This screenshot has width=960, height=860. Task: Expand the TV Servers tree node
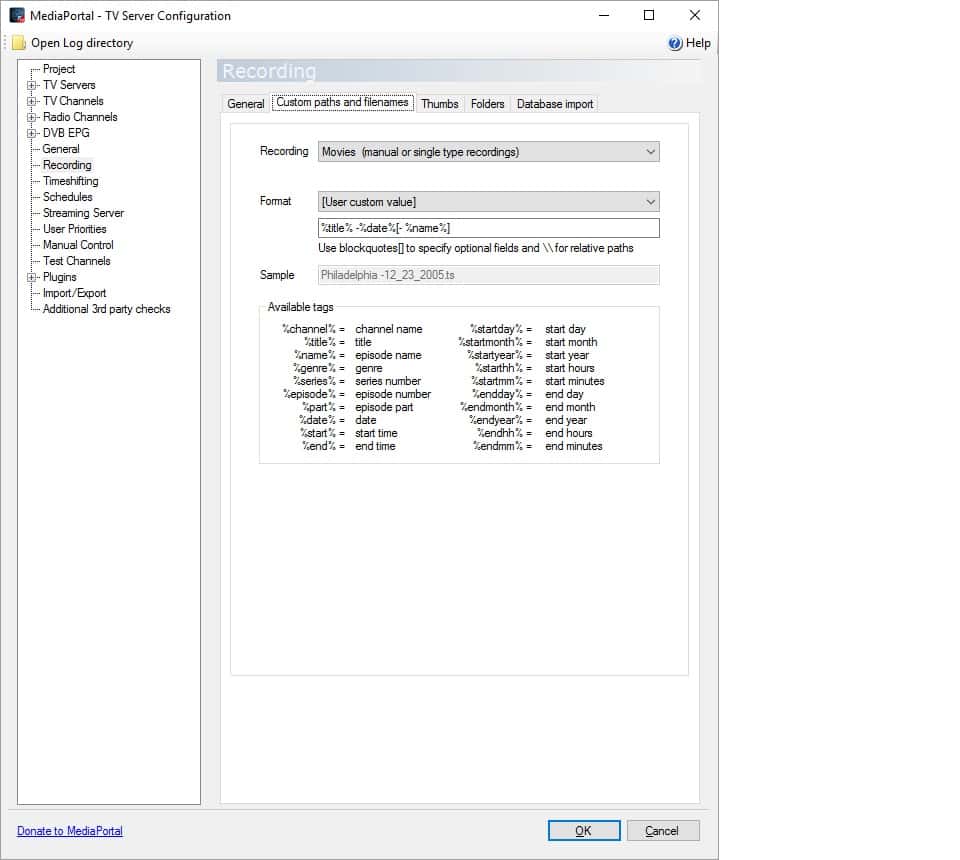[32, 86]
